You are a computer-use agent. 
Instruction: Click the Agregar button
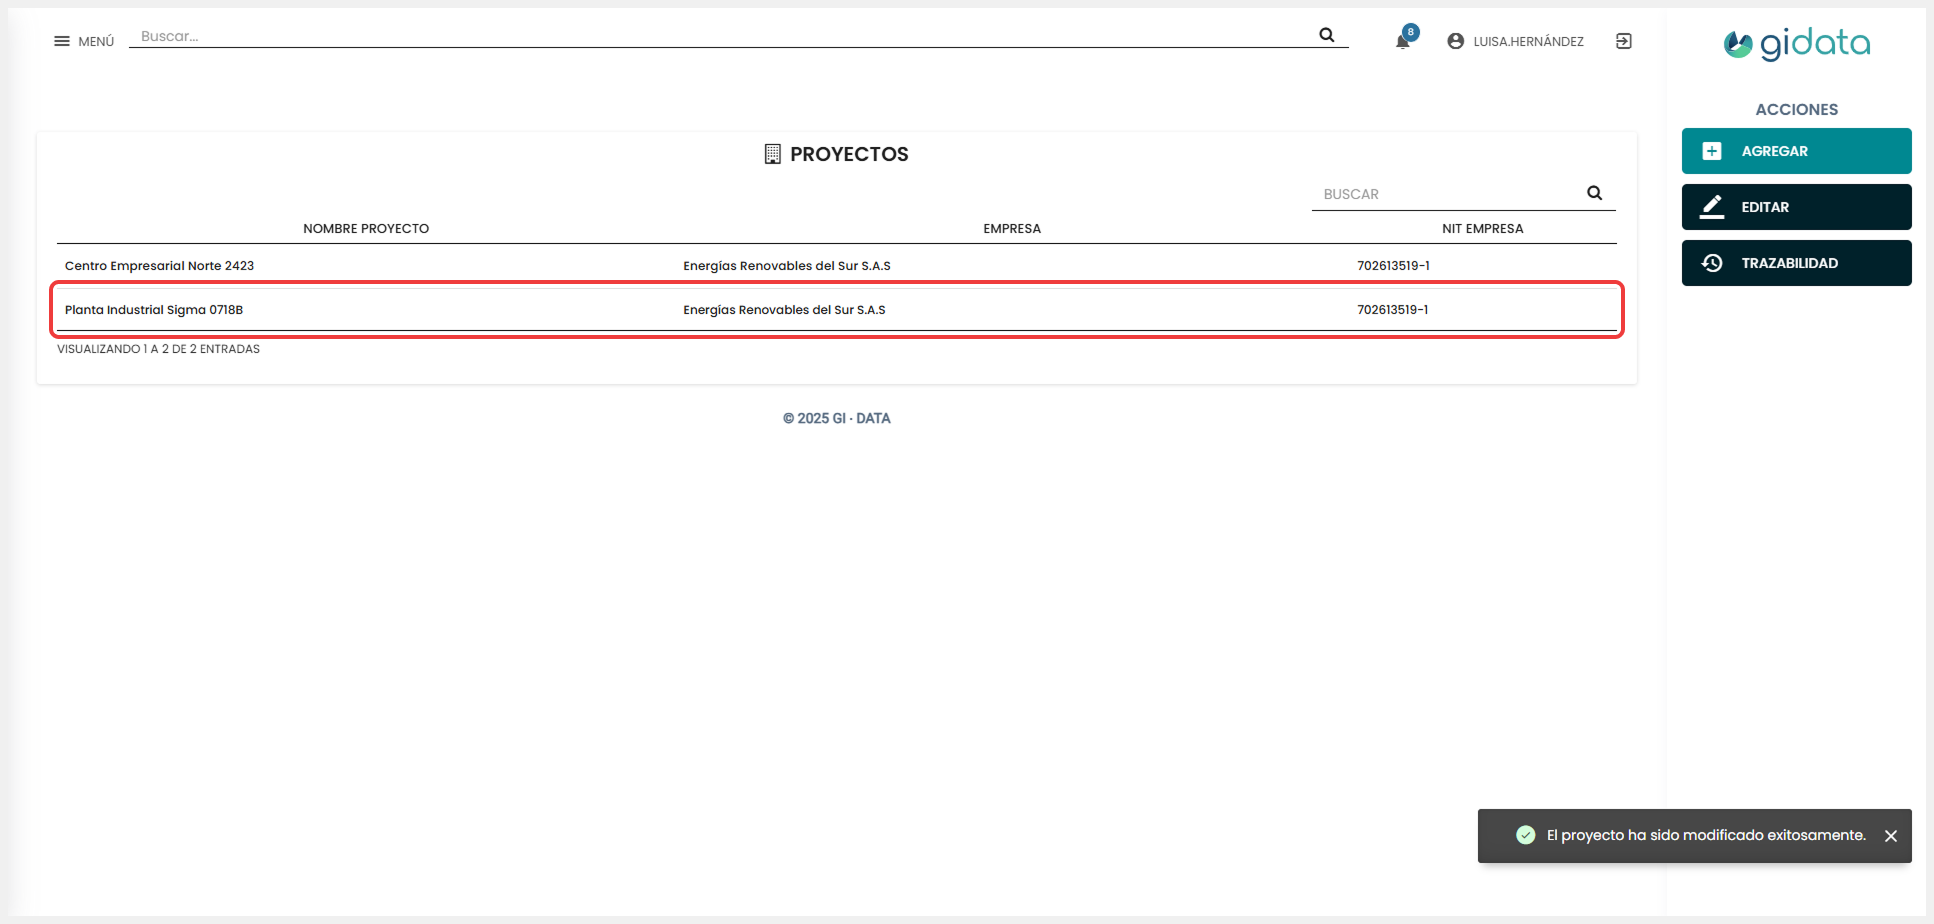pyautogui.click(x=1796, y=151)
